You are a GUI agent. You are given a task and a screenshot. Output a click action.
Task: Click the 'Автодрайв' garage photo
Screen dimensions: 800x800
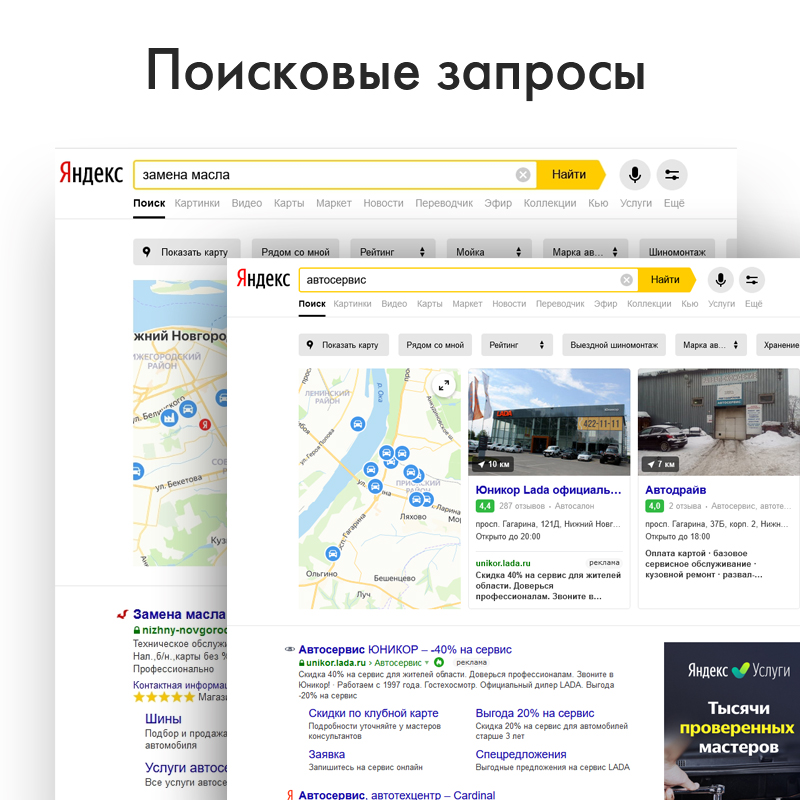(x=718, y=422)
